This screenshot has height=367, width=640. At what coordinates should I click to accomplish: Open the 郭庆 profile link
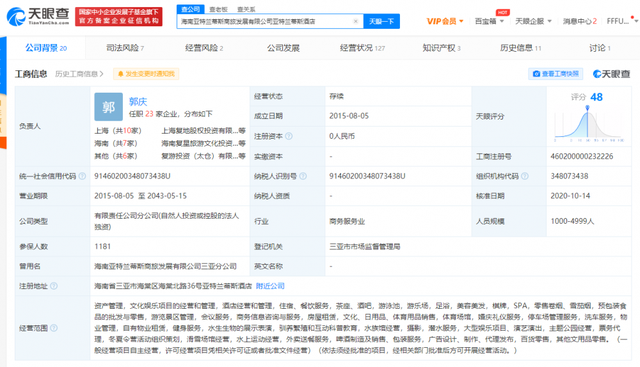[x=138, y=102]
